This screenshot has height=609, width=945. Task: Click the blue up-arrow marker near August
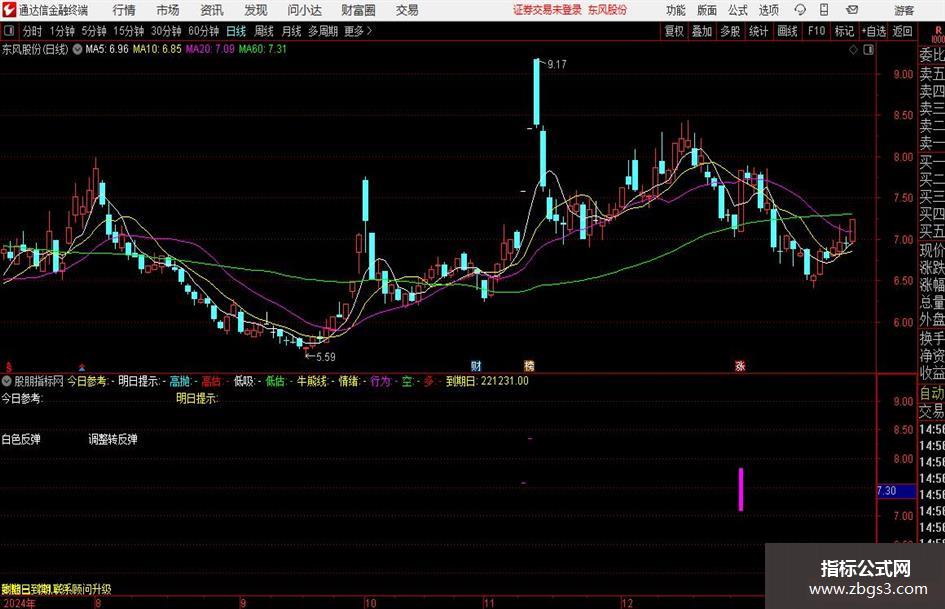pos(82,366)
